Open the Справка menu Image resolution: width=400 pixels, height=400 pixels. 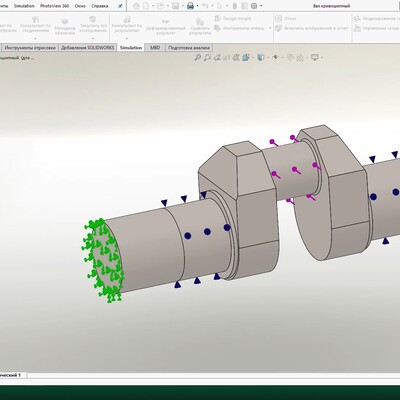click(x=100, y=6)
